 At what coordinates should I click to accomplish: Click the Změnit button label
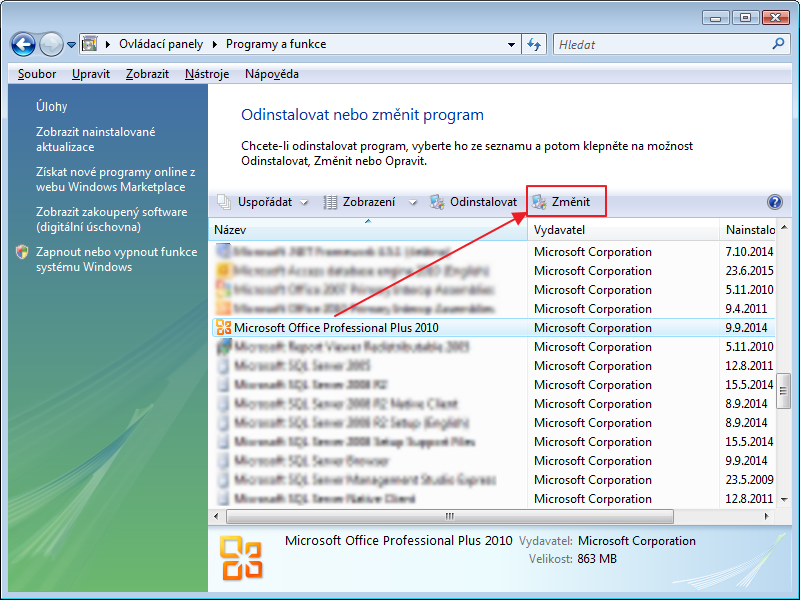coord(570,202)
